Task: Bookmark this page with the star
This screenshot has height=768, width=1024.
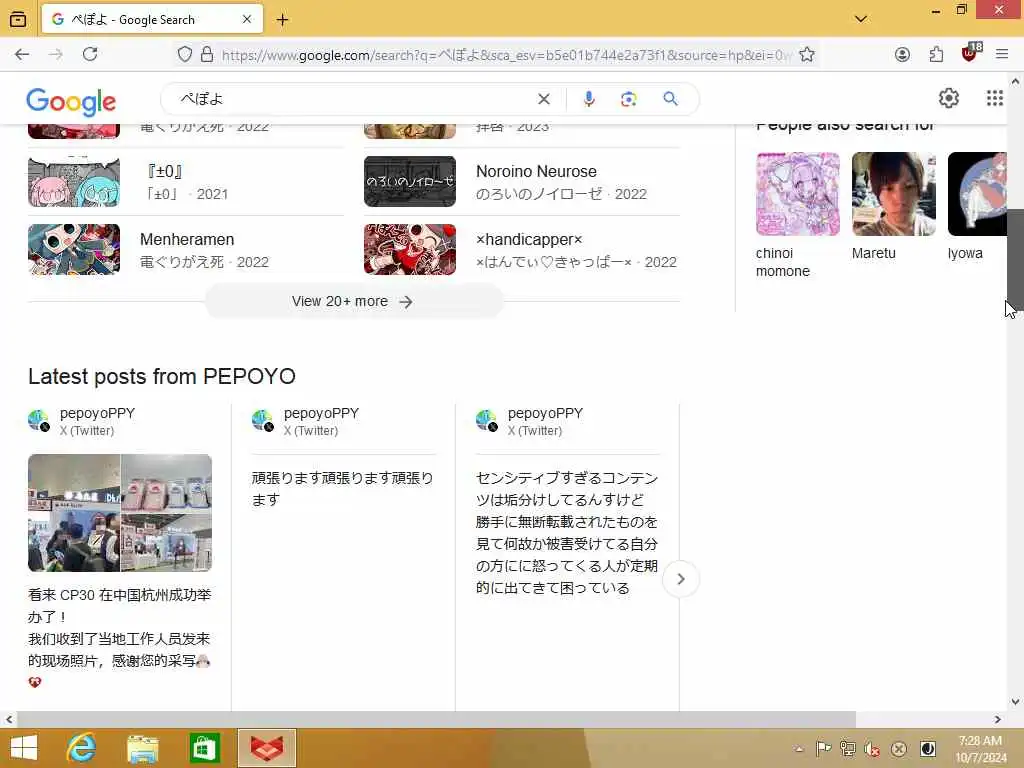Action: click(x=807, y=54)
